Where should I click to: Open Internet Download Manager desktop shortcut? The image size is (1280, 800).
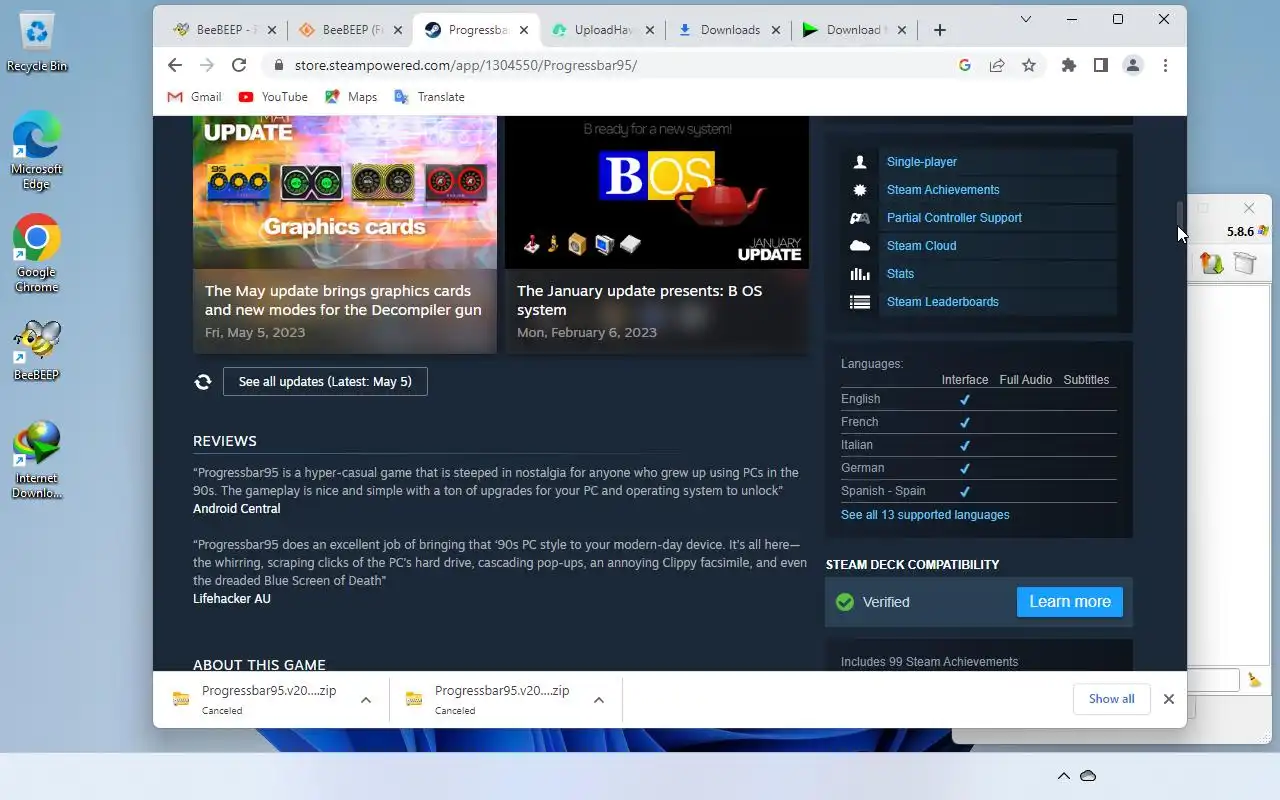tap(37, 460)
